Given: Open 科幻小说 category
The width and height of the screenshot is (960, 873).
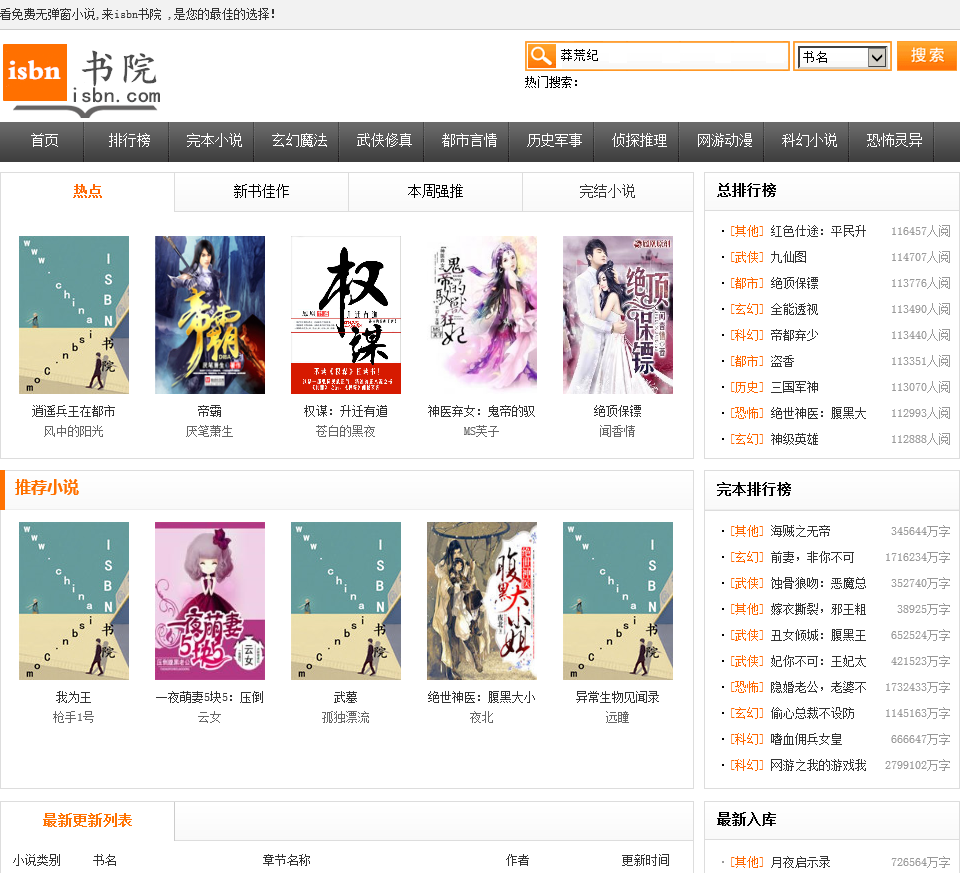Looking at the screenshot, I should [x=809, y=141].
